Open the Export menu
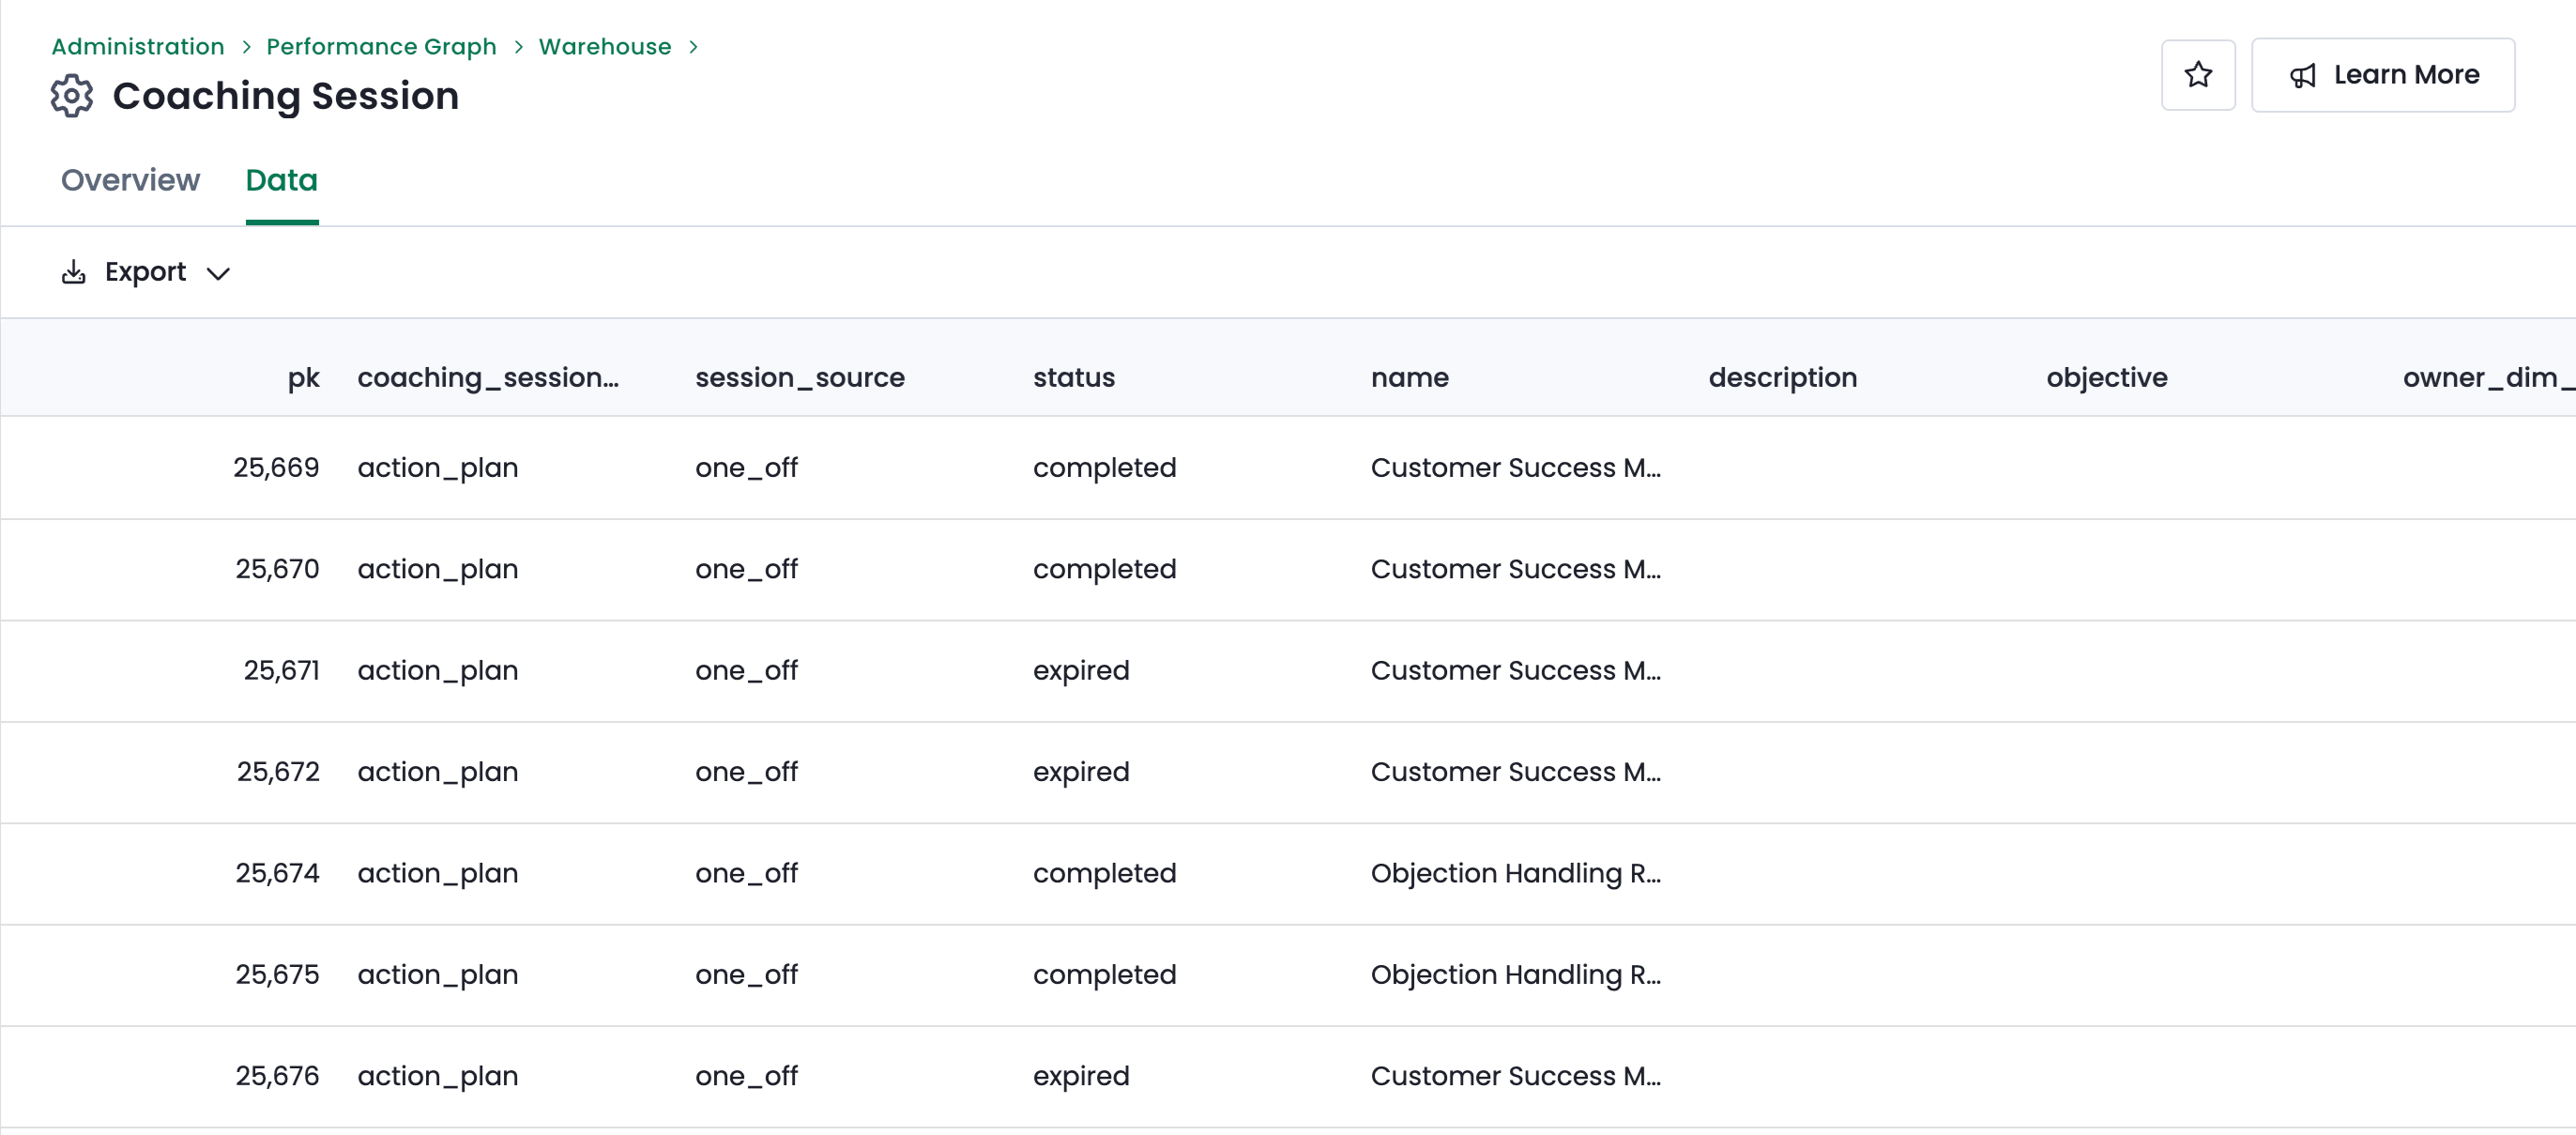This screenshot has height=1135, width=2576. click(146, 272)
